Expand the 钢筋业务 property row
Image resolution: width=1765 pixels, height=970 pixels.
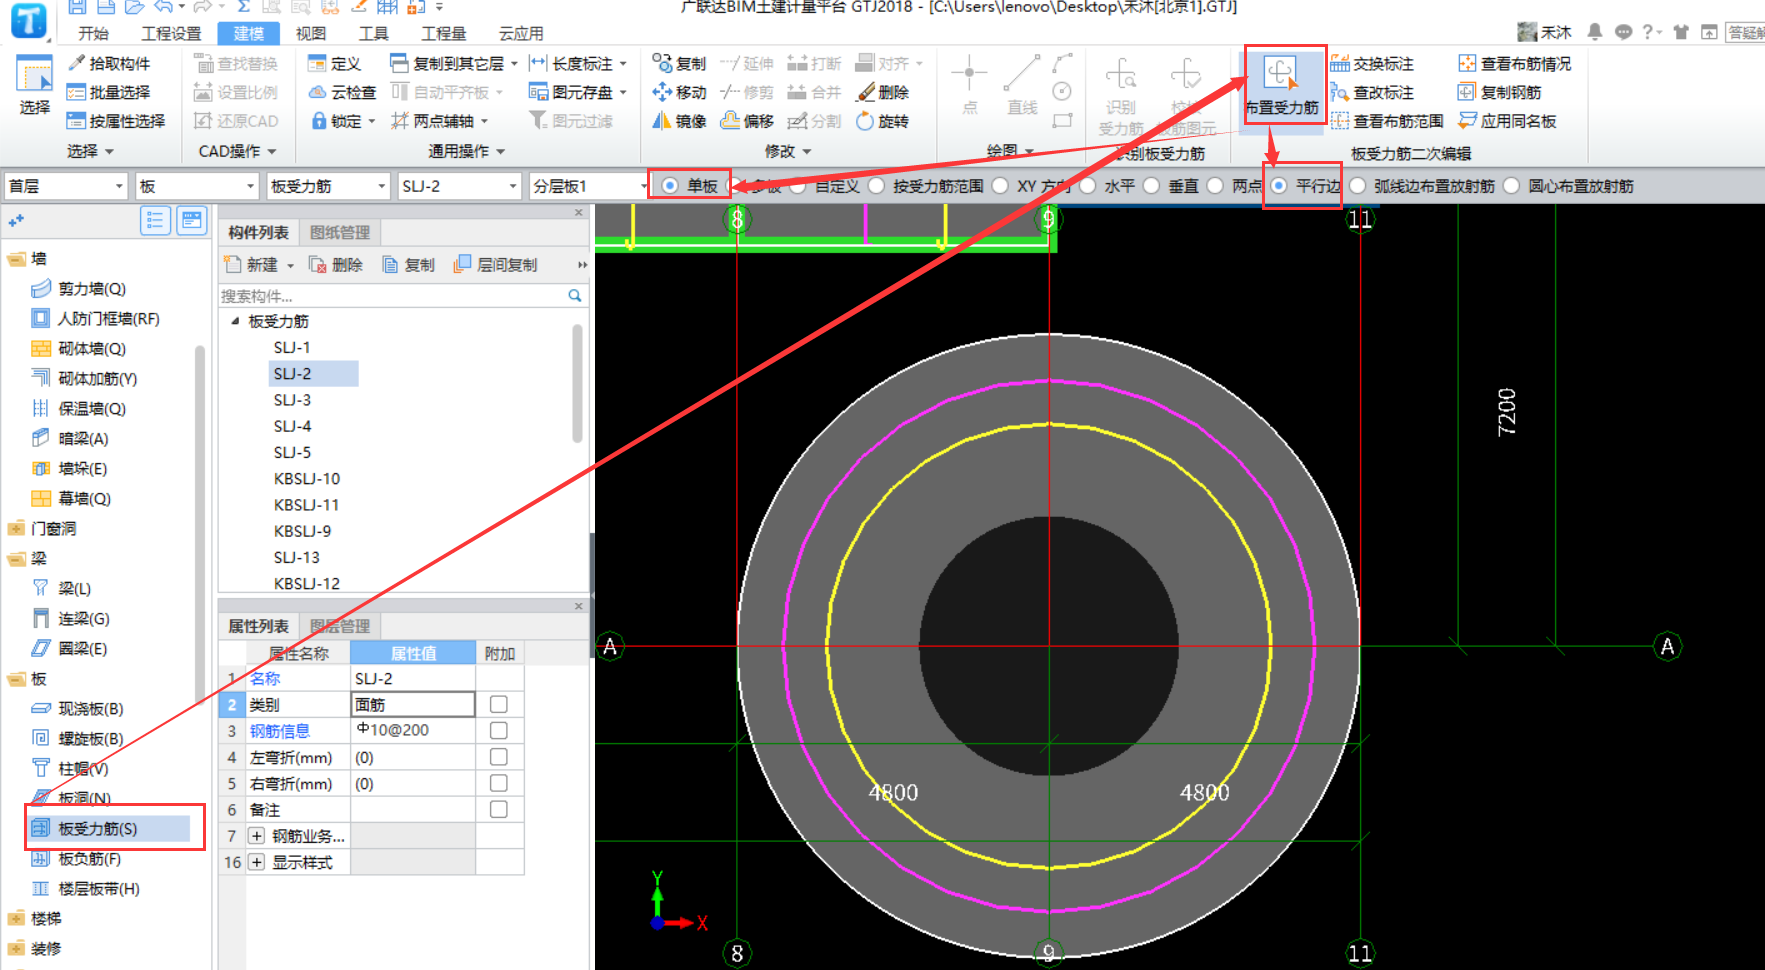(x=257, y=836)
